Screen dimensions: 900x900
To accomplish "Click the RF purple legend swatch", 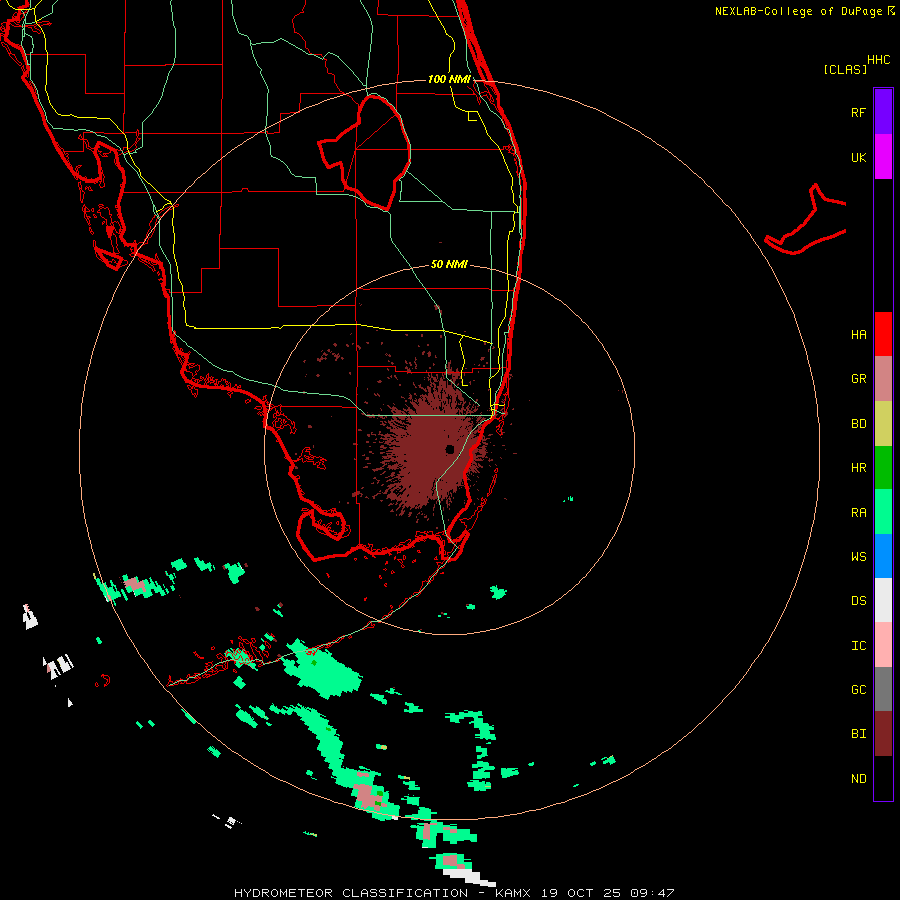I will (883, 112).
